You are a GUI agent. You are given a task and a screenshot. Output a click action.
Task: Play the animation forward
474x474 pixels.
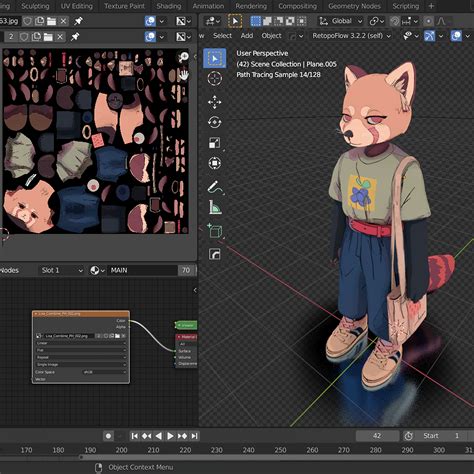coord(170,436)
